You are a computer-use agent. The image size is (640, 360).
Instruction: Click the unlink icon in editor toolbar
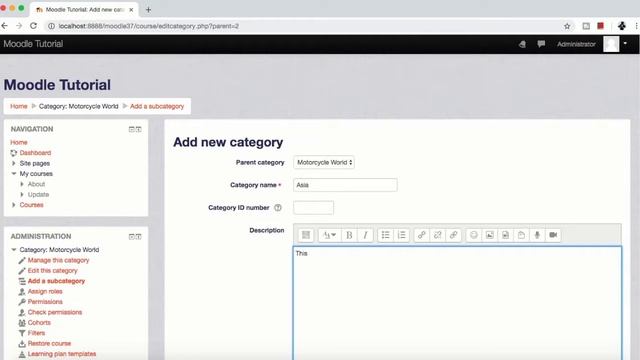click(x=438, y=235)
